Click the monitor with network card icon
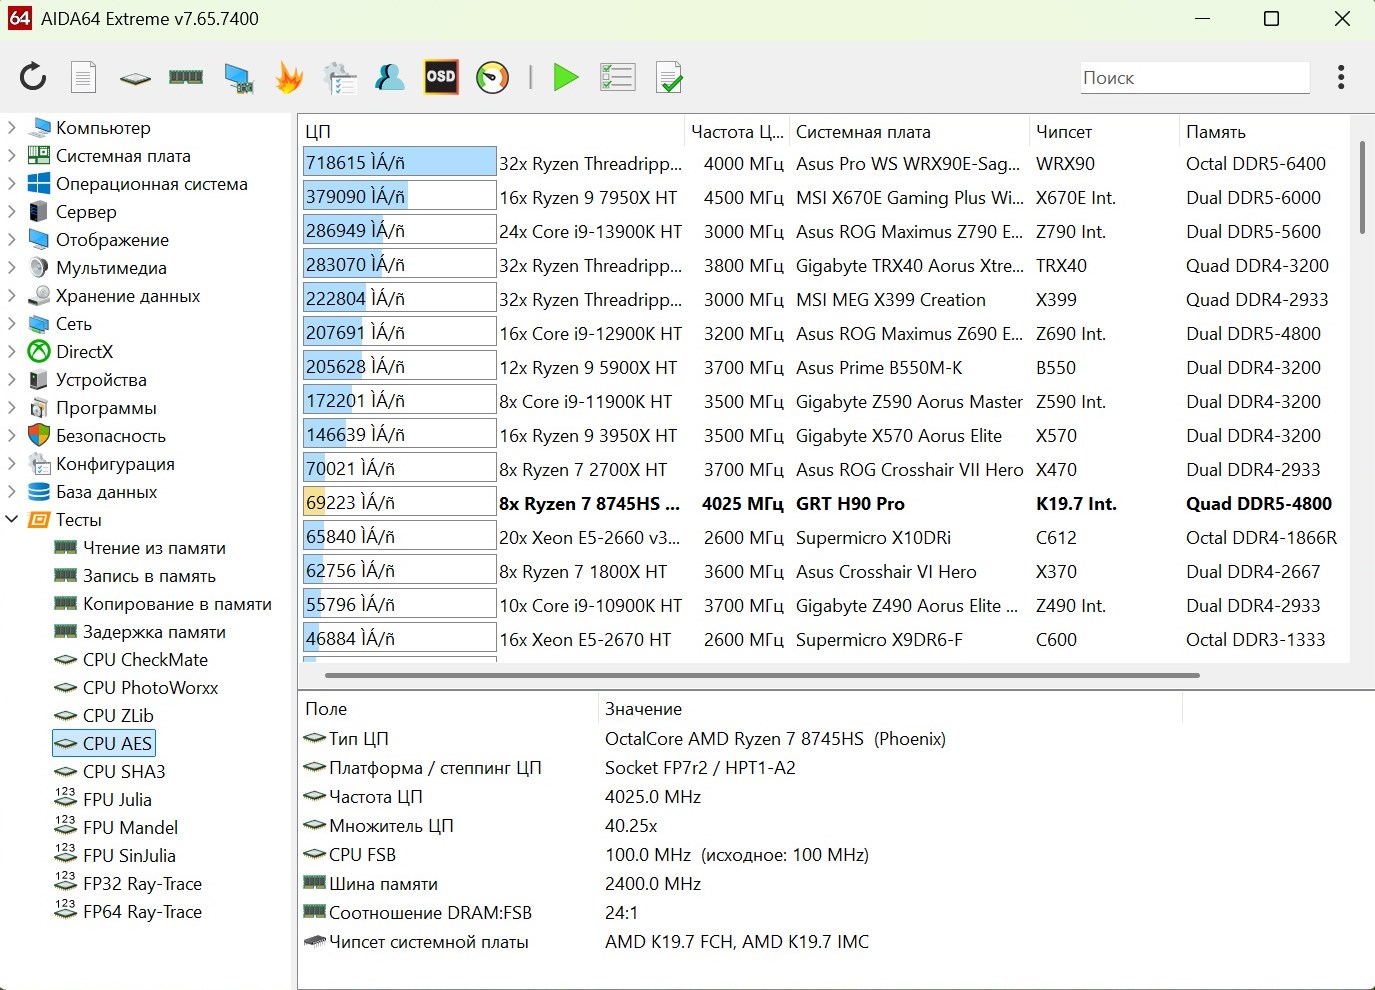1375x990 pixels. tap(238, 77)
